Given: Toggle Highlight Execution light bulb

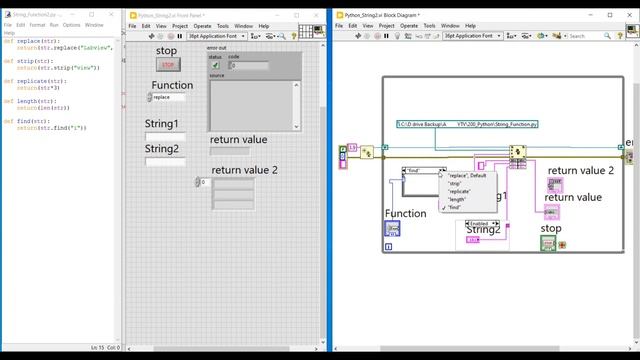Looking at the screenshot, I should [x=397, y=36].
